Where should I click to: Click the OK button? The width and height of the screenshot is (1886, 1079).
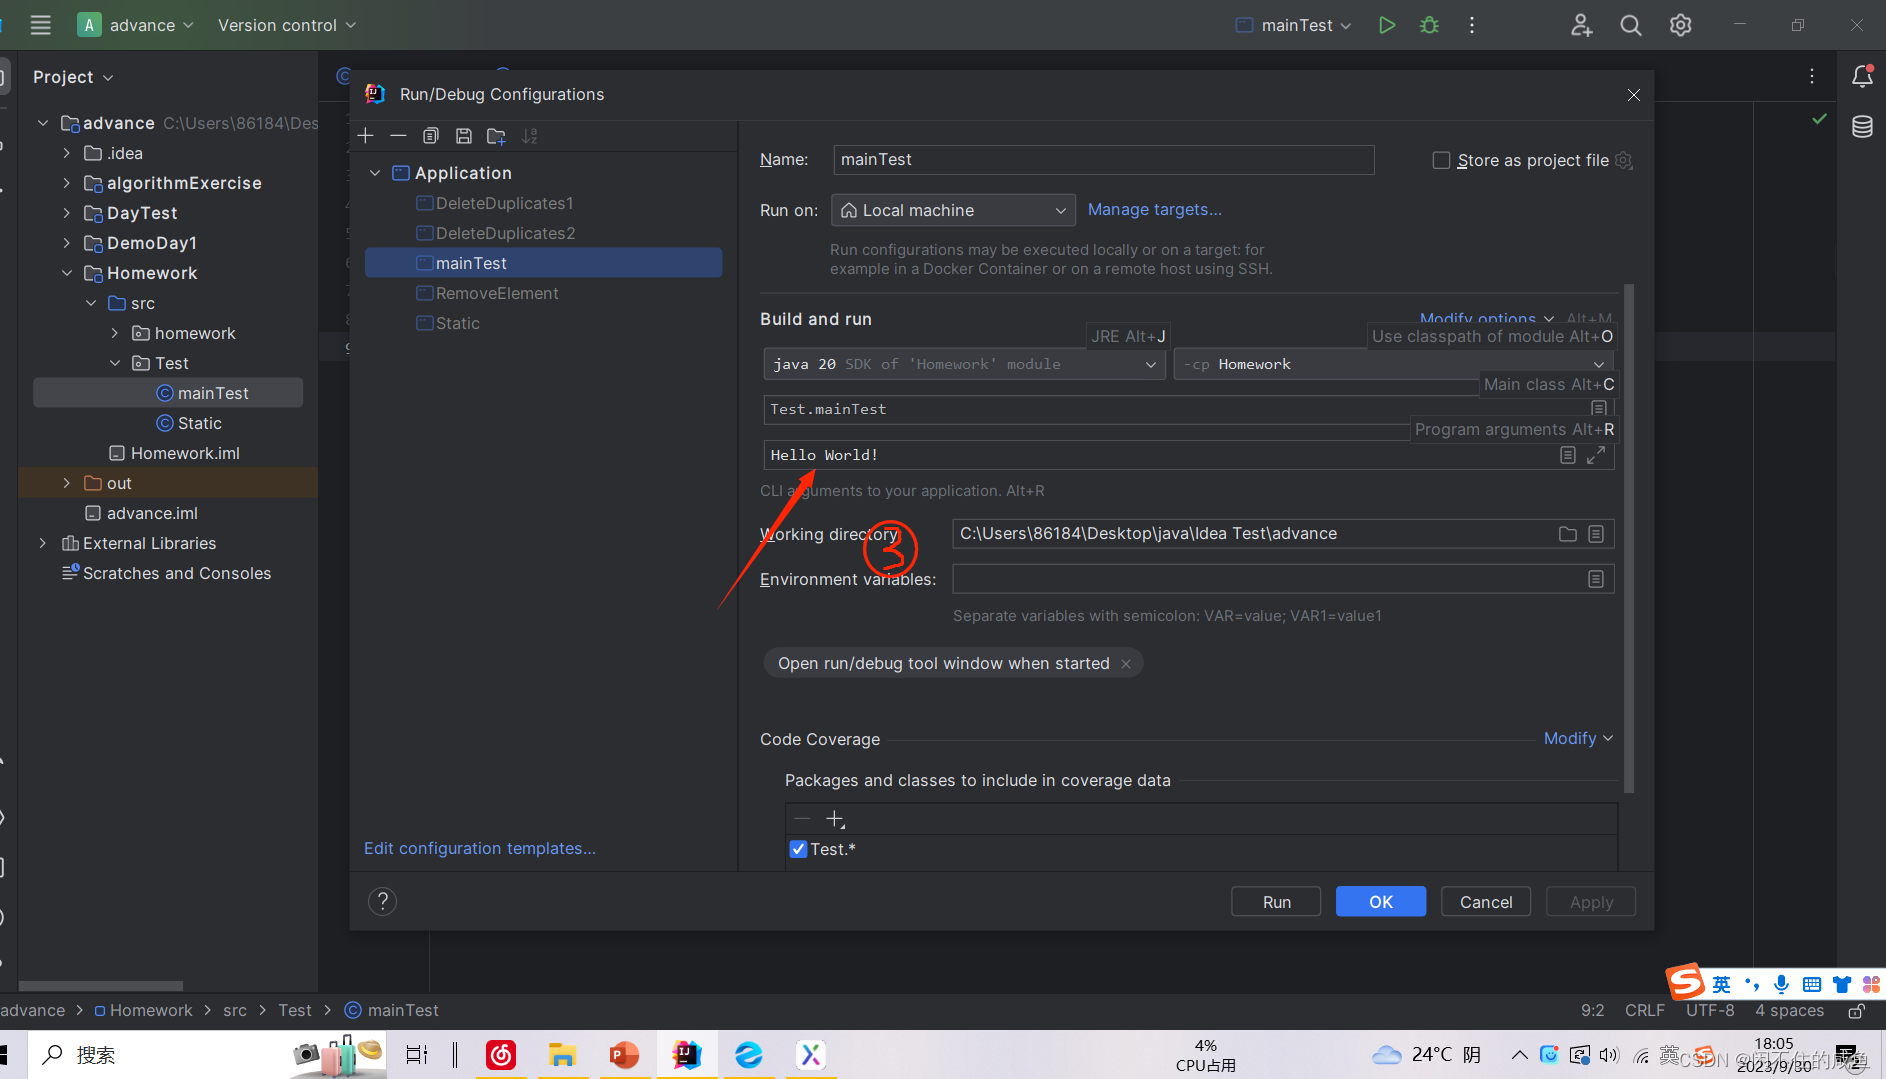click(1380, 901)
